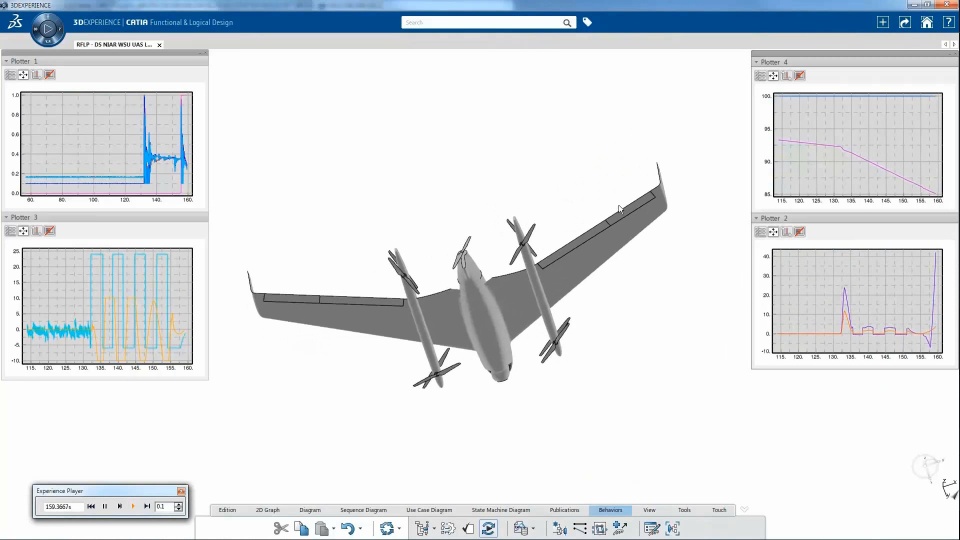Pause the Experience Player
The image size is (960, 540).
(105, 506)
